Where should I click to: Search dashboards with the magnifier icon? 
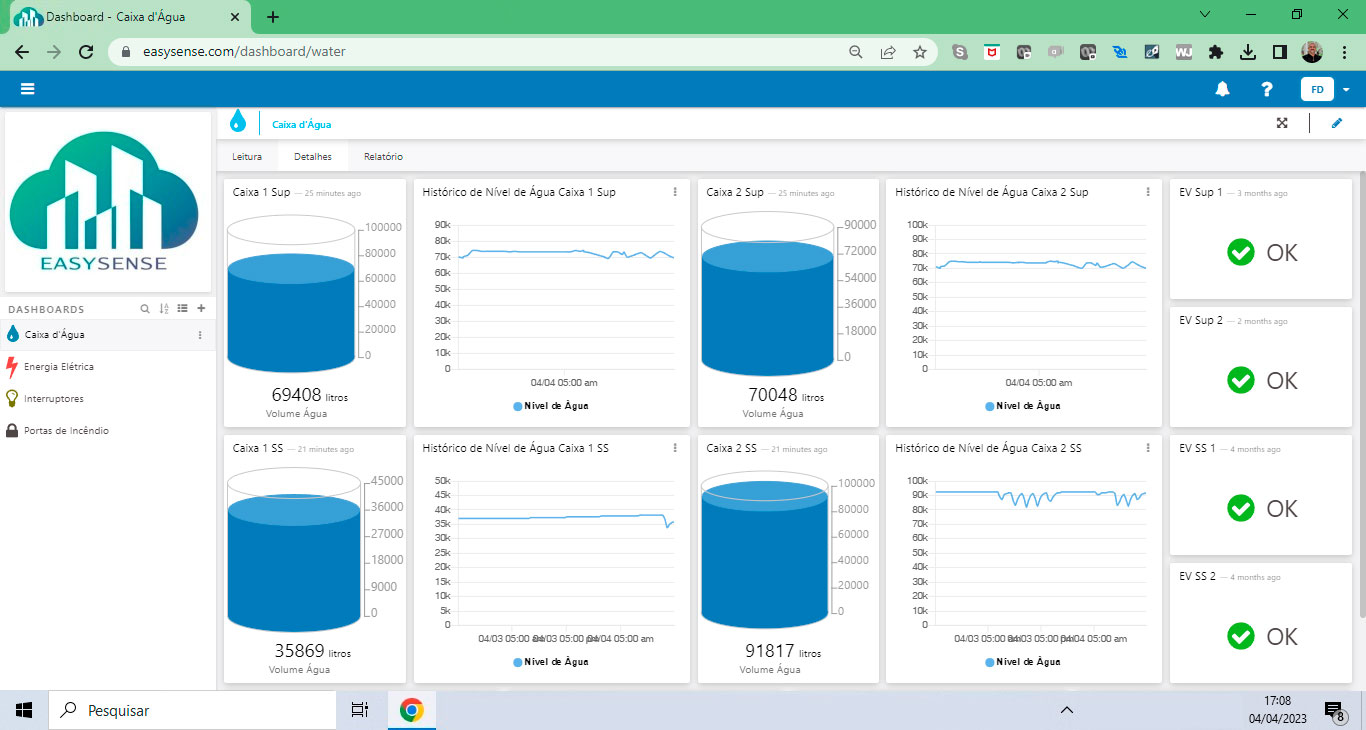[x=145, y=309]
